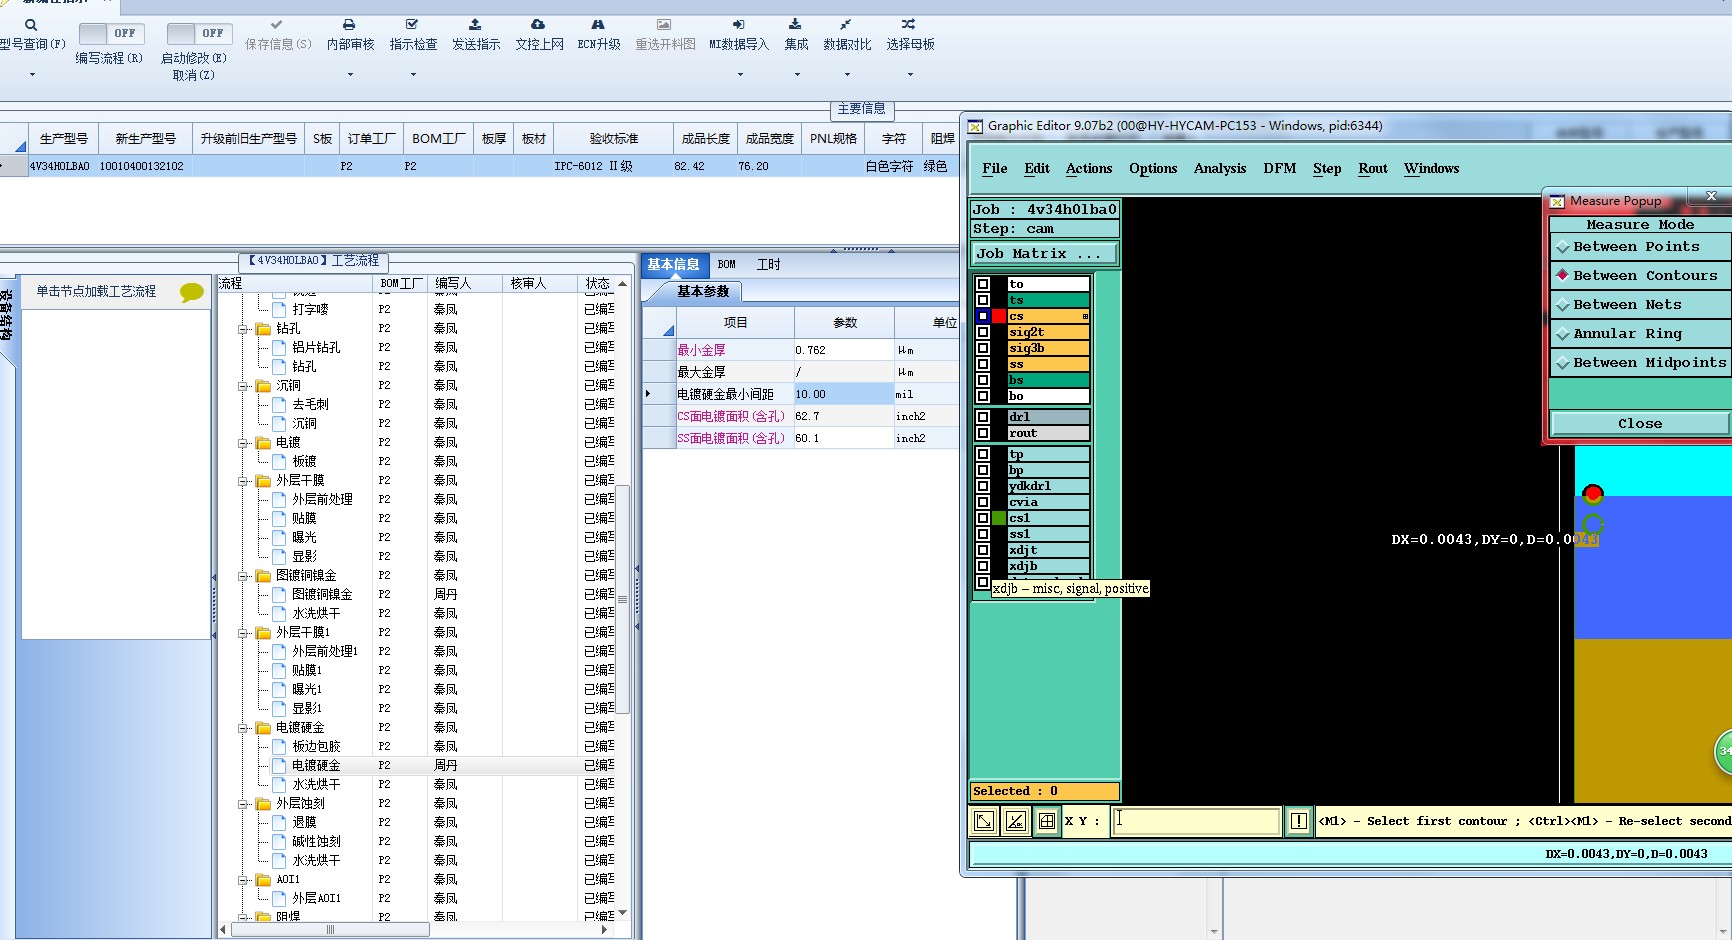Click the 主要信息 button

click(862, 109)
